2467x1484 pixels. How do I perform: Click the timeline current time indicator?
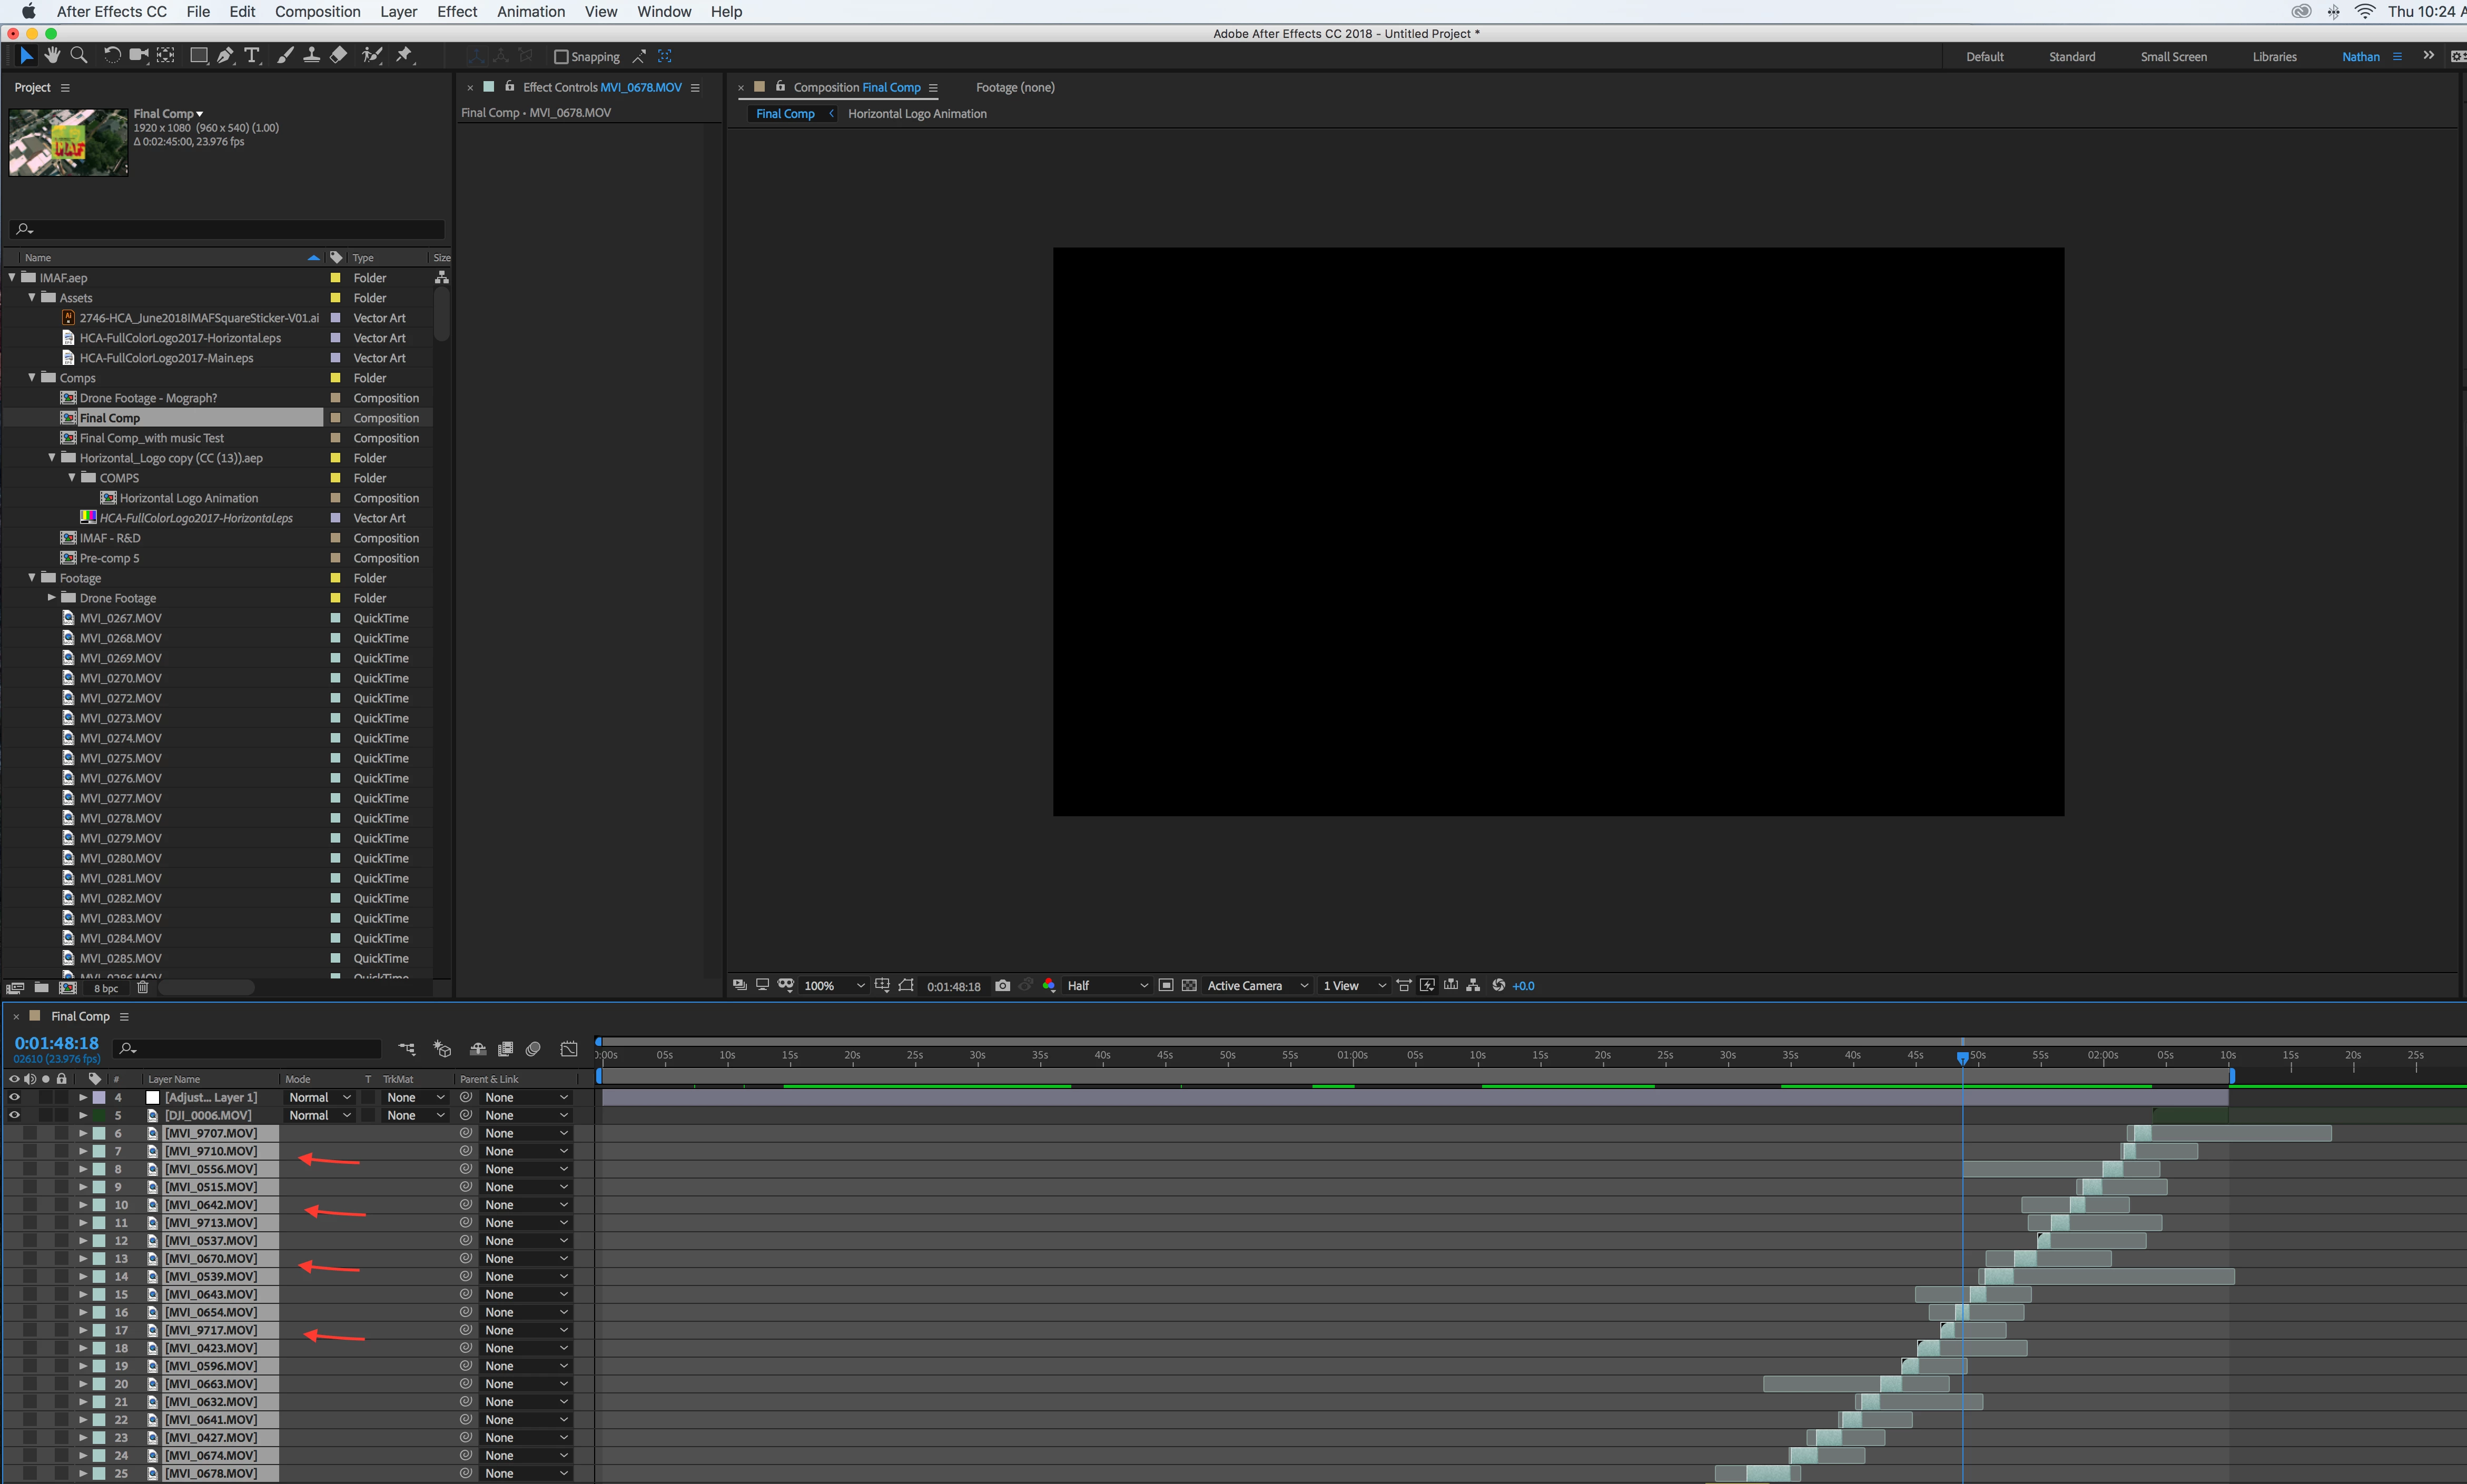(1962, 1057)
